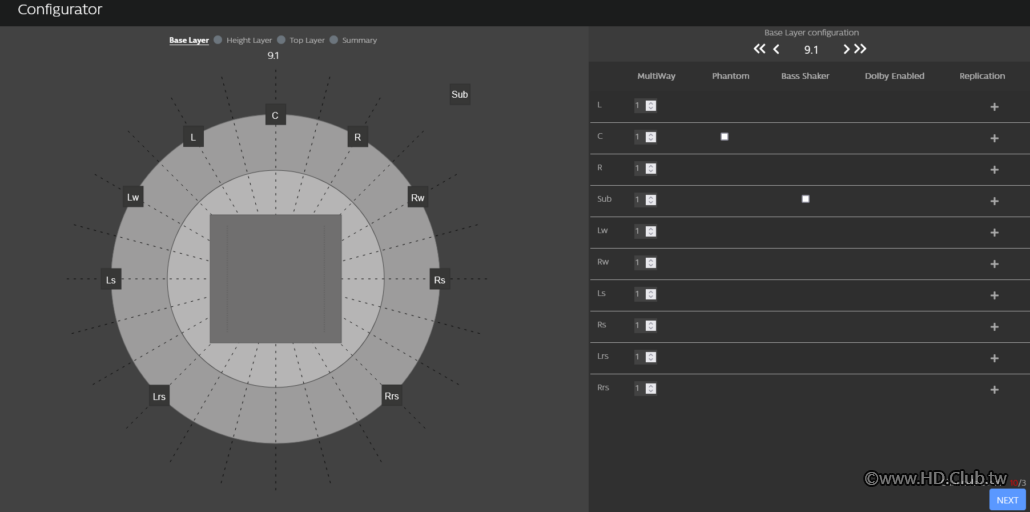The height and width of the screenshot is (512, 1030).
Task: Enable Phantom checkbox for C channel
Action: pos(725,137)
